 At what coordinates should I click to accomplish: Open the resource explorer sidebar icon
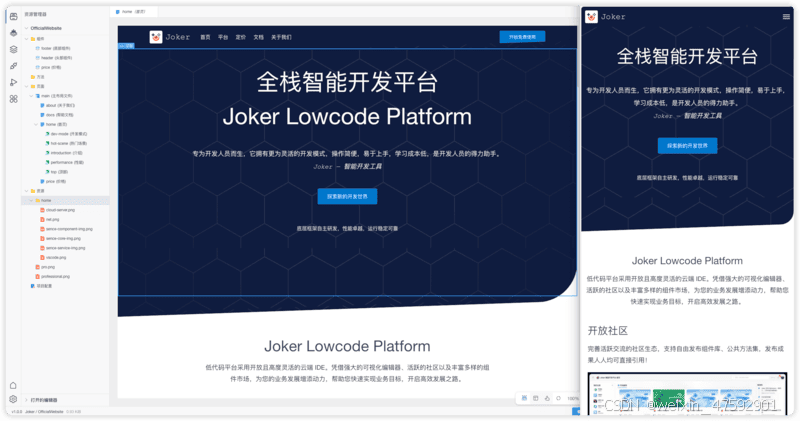point(13,16)
